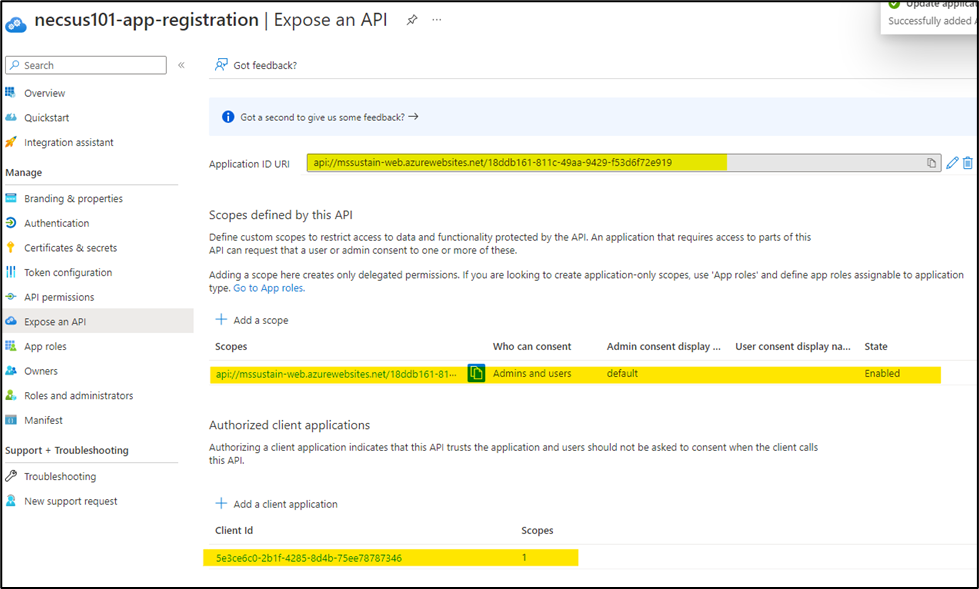
Task: Click the Authentication loop icon
Action: coord(11,223)
